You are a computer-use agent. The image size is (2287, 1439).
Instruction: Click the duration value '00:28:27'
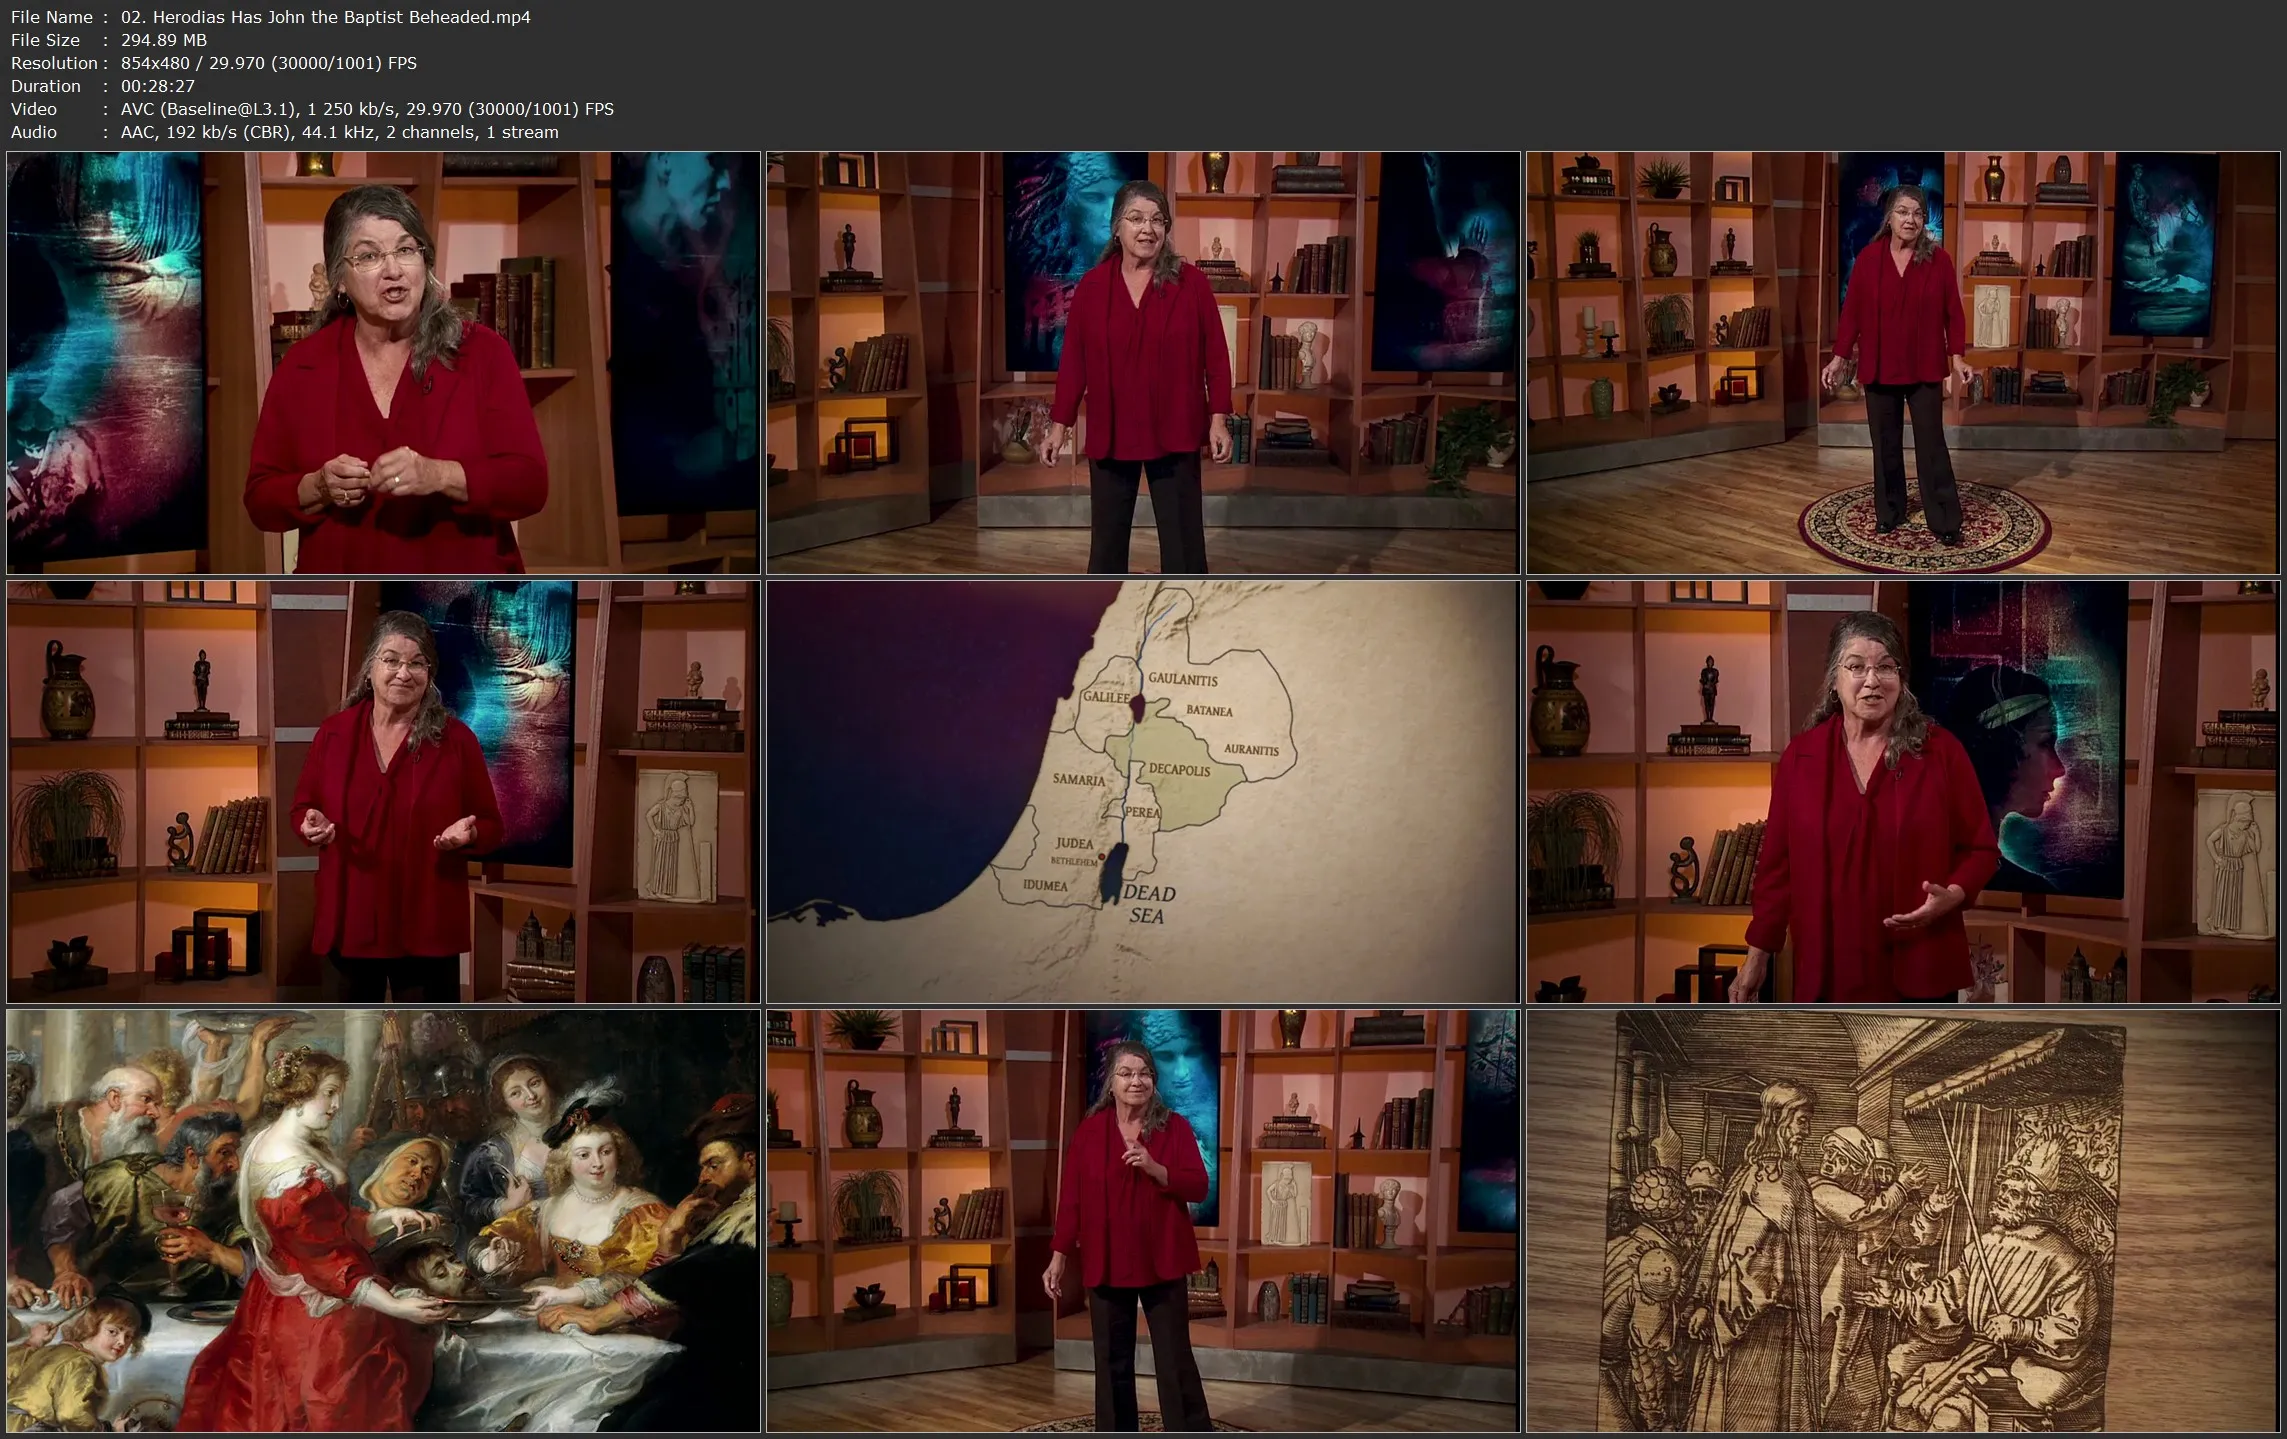[x=158, y=86]
